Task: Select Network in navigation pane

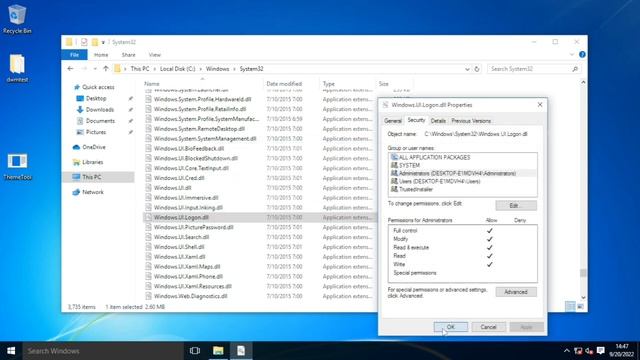Action: 93,192
